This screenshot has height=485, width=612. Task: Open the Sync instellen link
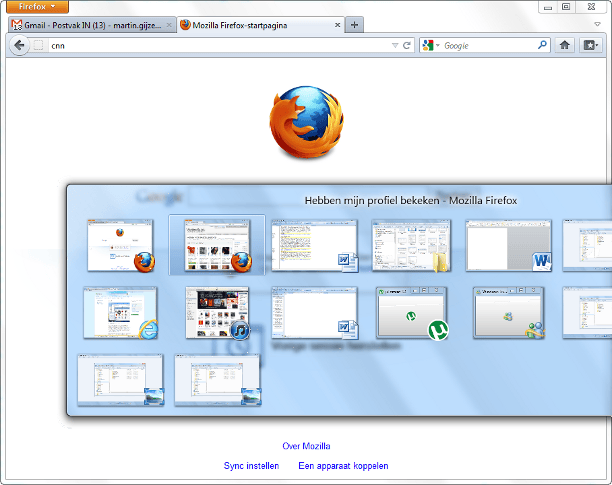(251, 465)
